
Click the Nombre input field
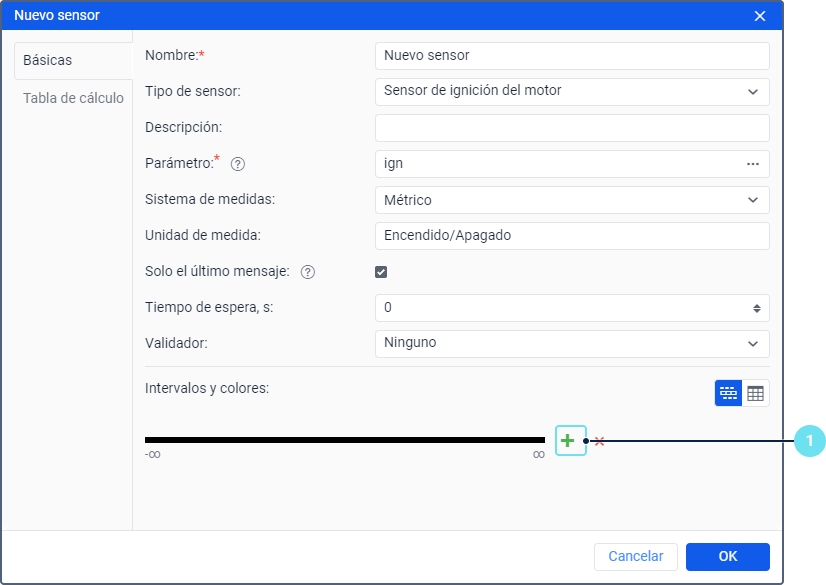coord(572,56)
